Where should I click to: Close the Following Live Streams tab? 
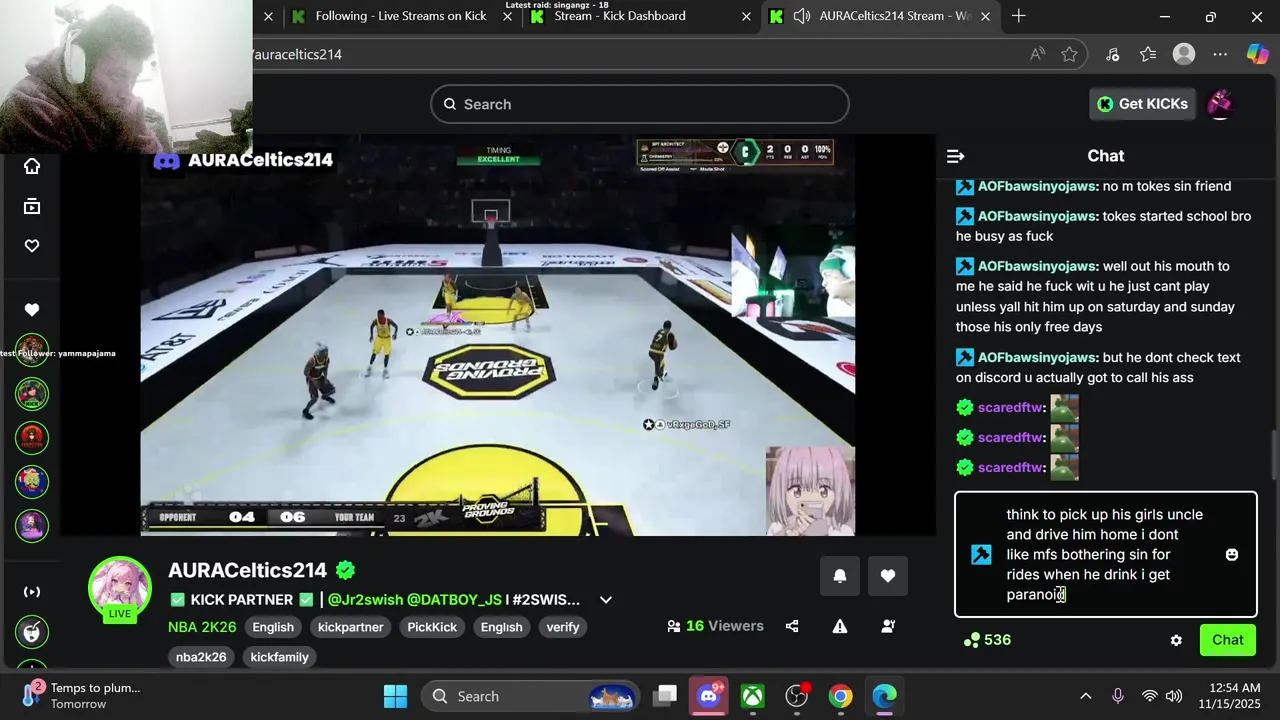click(507, 16)
